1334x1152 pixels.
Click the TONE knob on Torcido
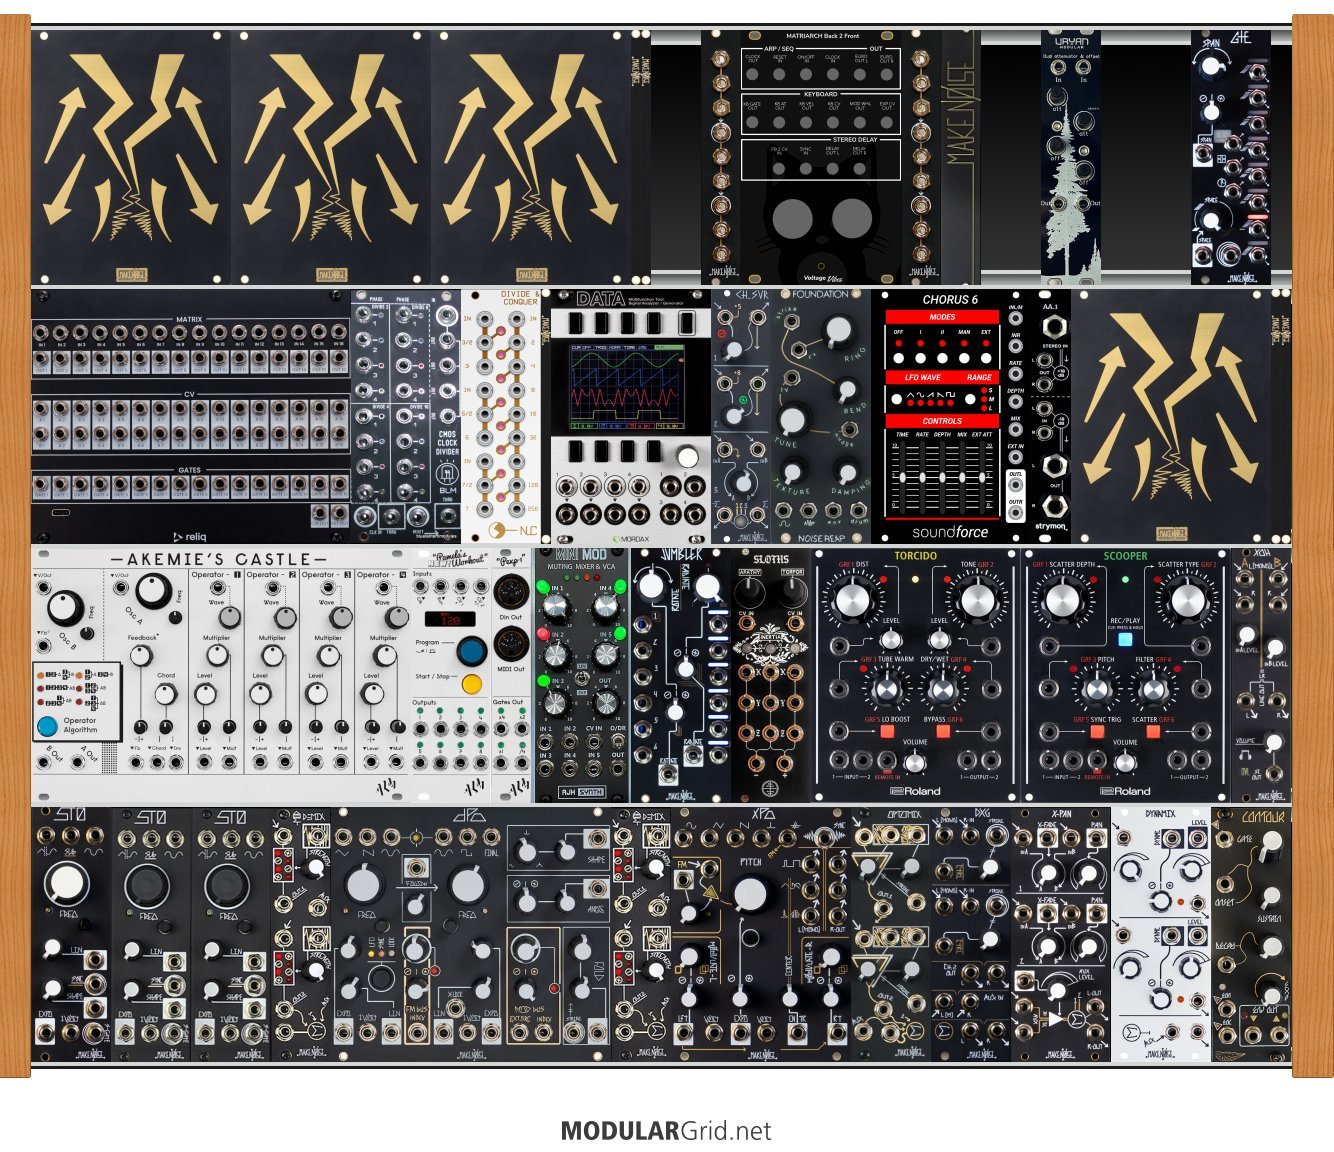point(976,601)
